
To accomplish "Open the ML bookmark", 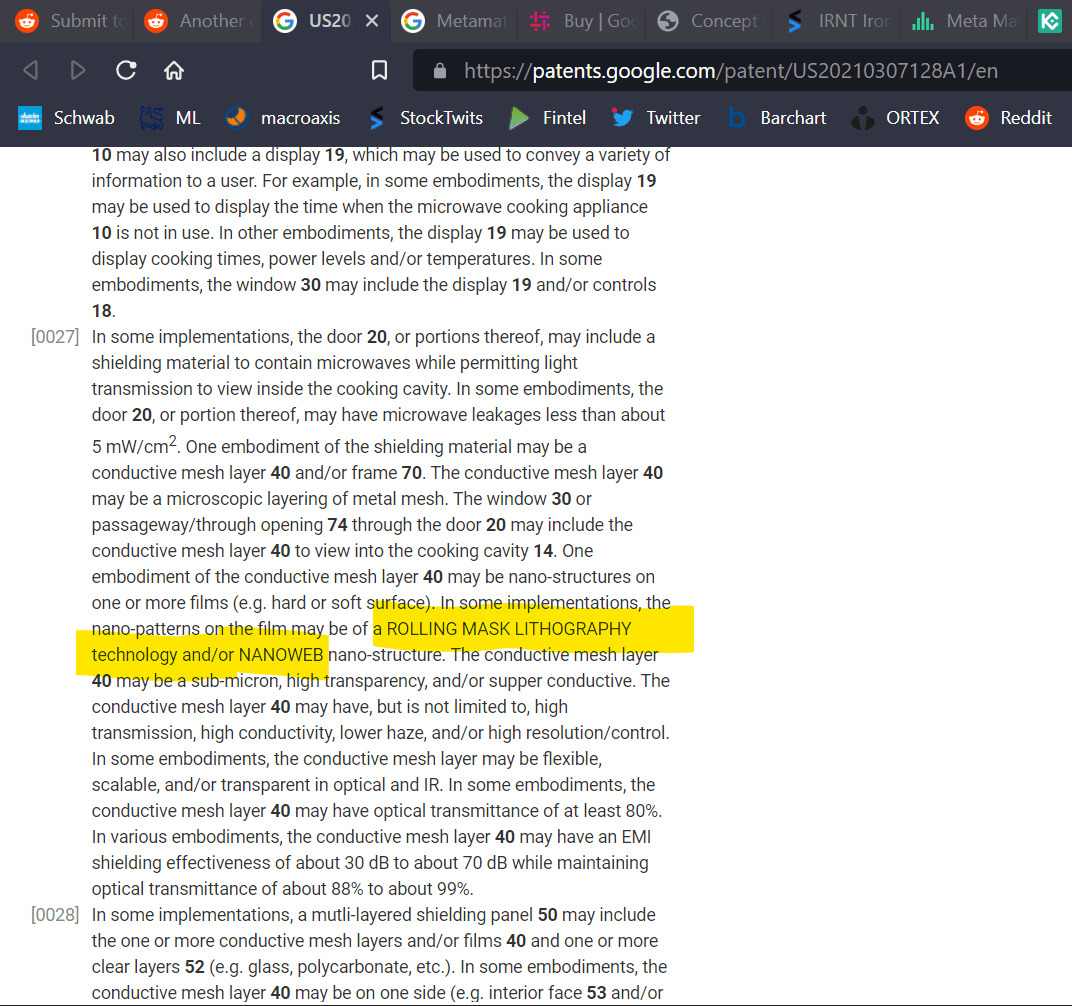I will coord(170,118).
